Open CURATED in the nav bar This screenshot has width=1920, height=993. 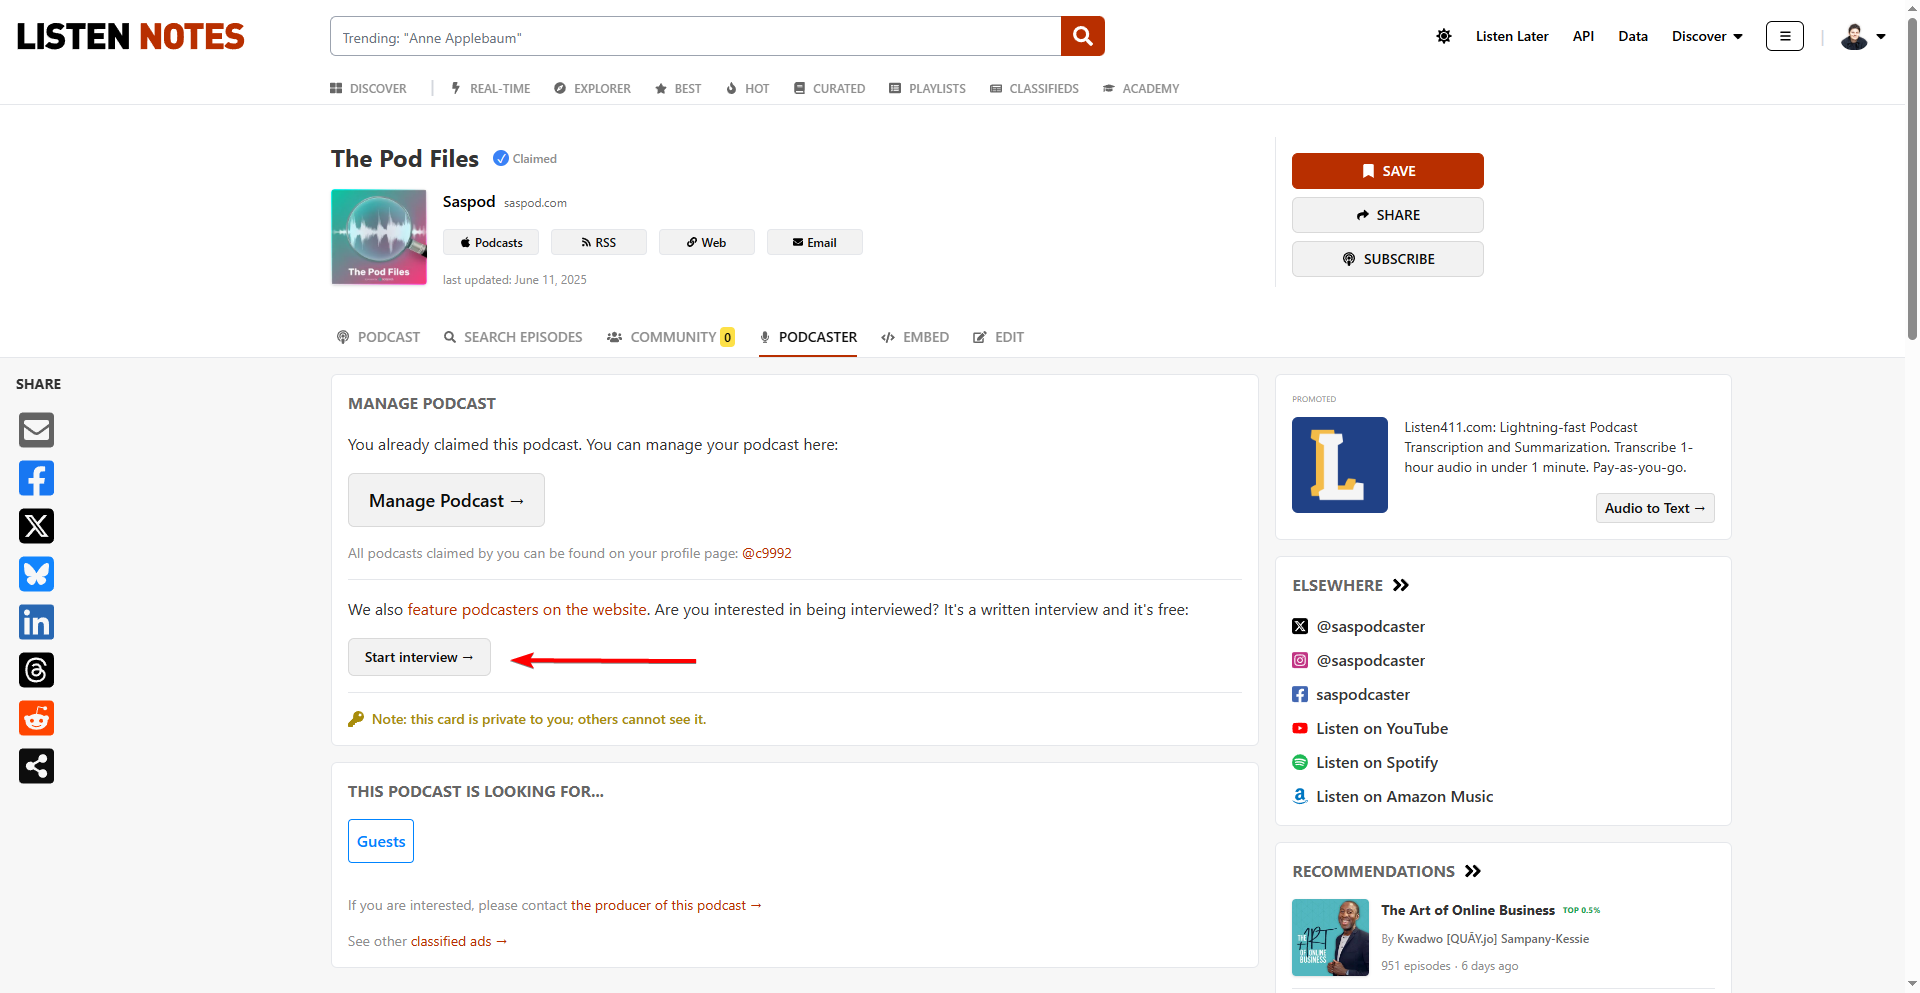(829, 88)
